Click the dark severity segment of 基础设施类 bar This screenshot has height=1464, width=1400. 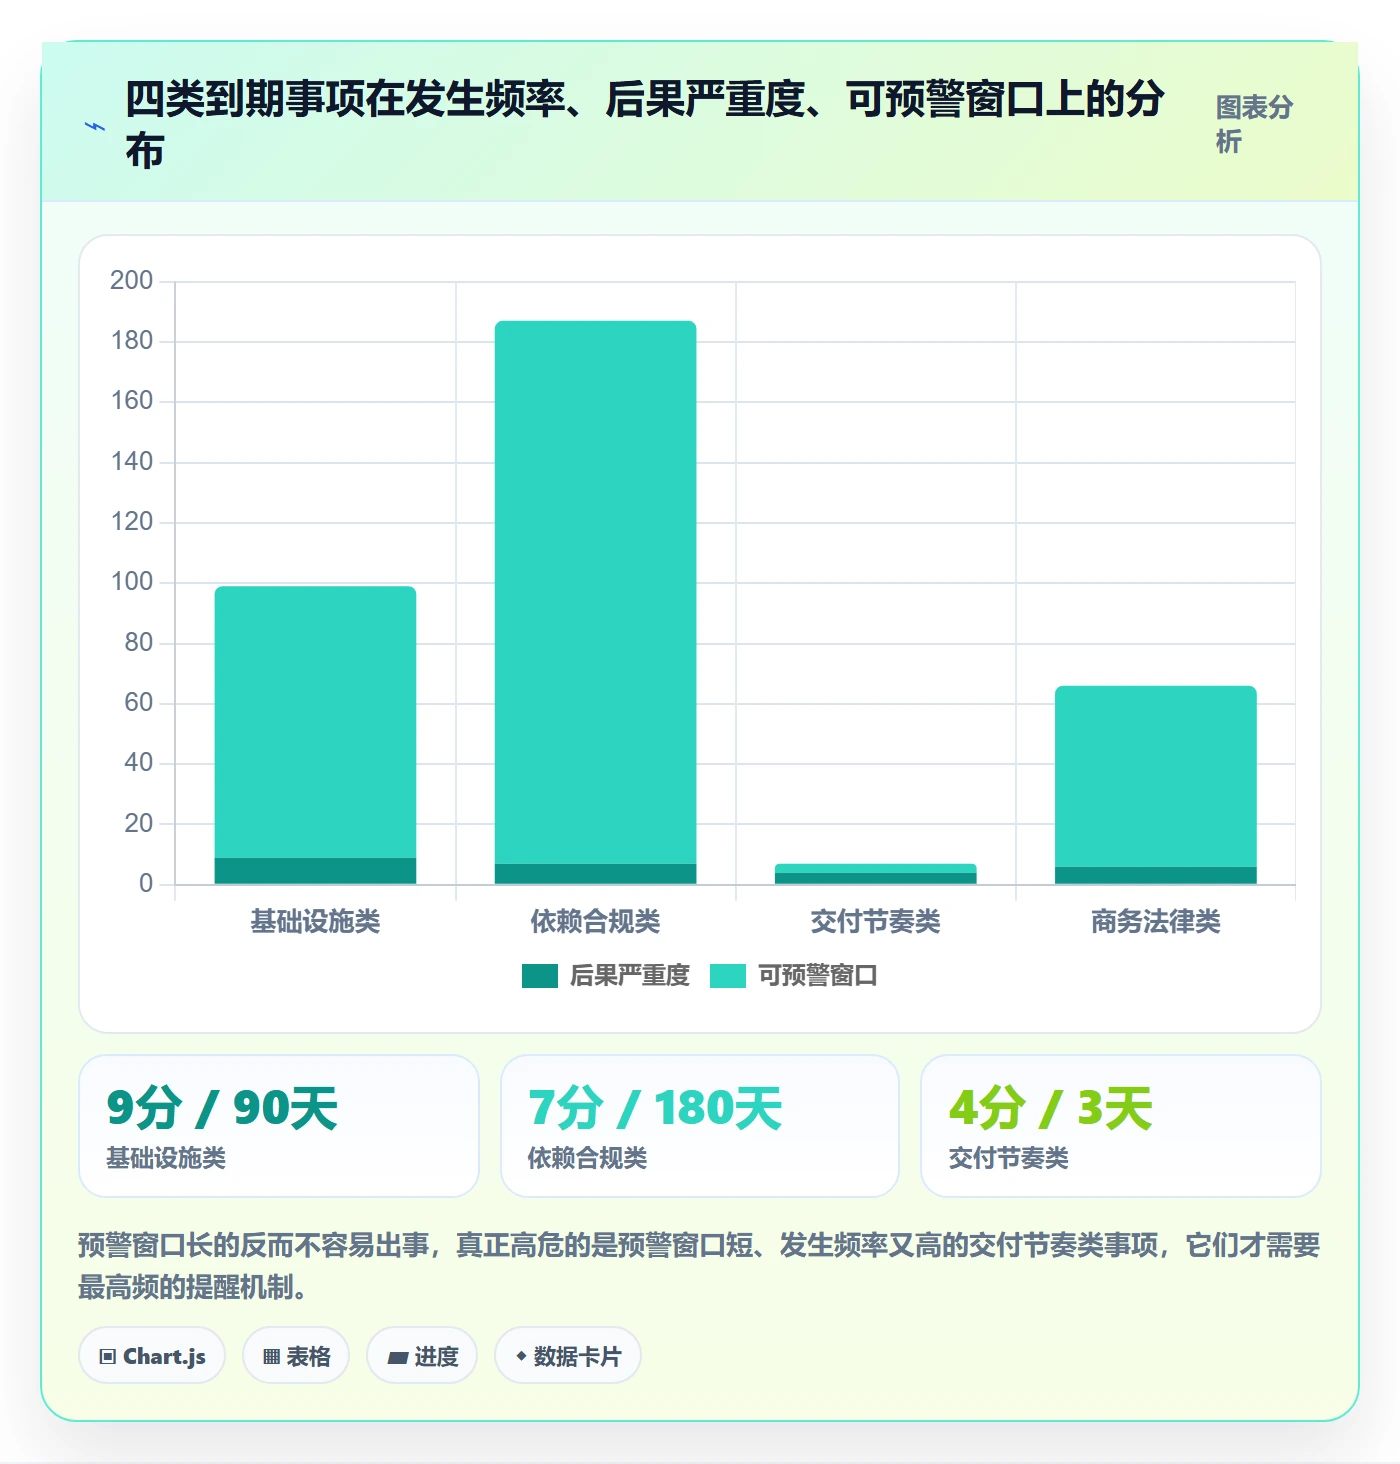tap(315, 871)
